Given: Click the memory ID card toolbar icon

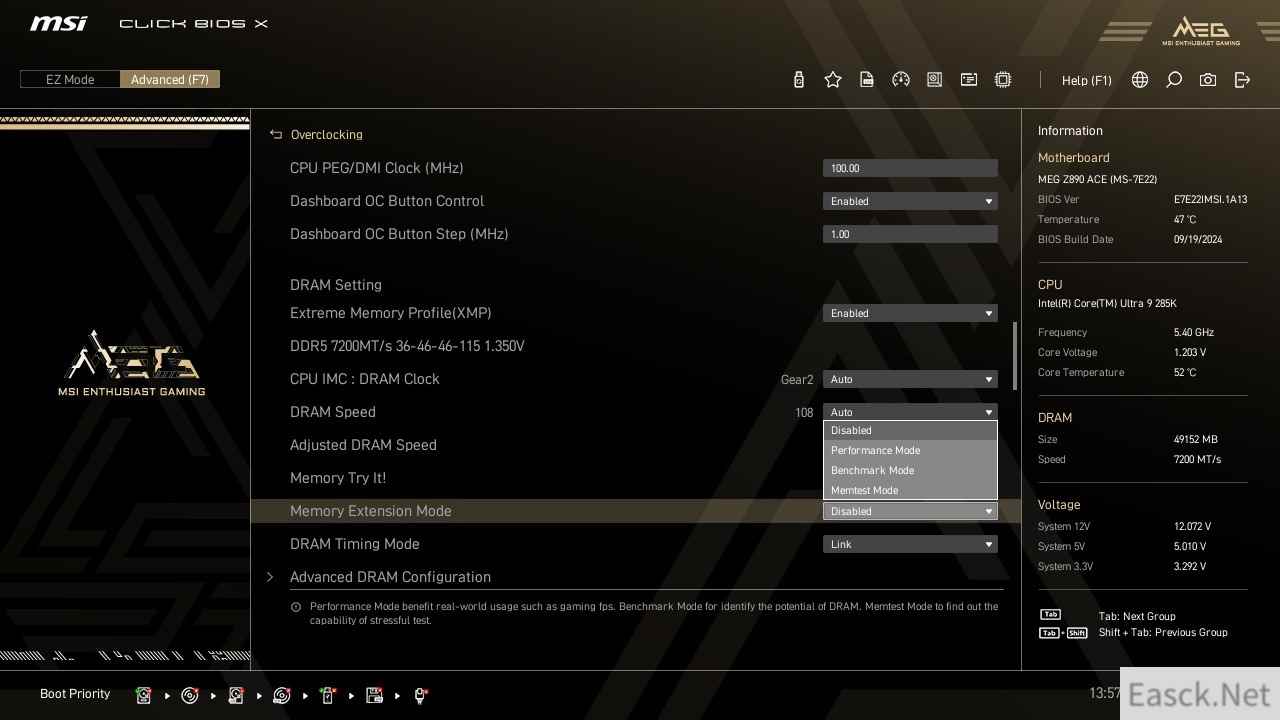Looking at the screenshot, I should point(969,80).
